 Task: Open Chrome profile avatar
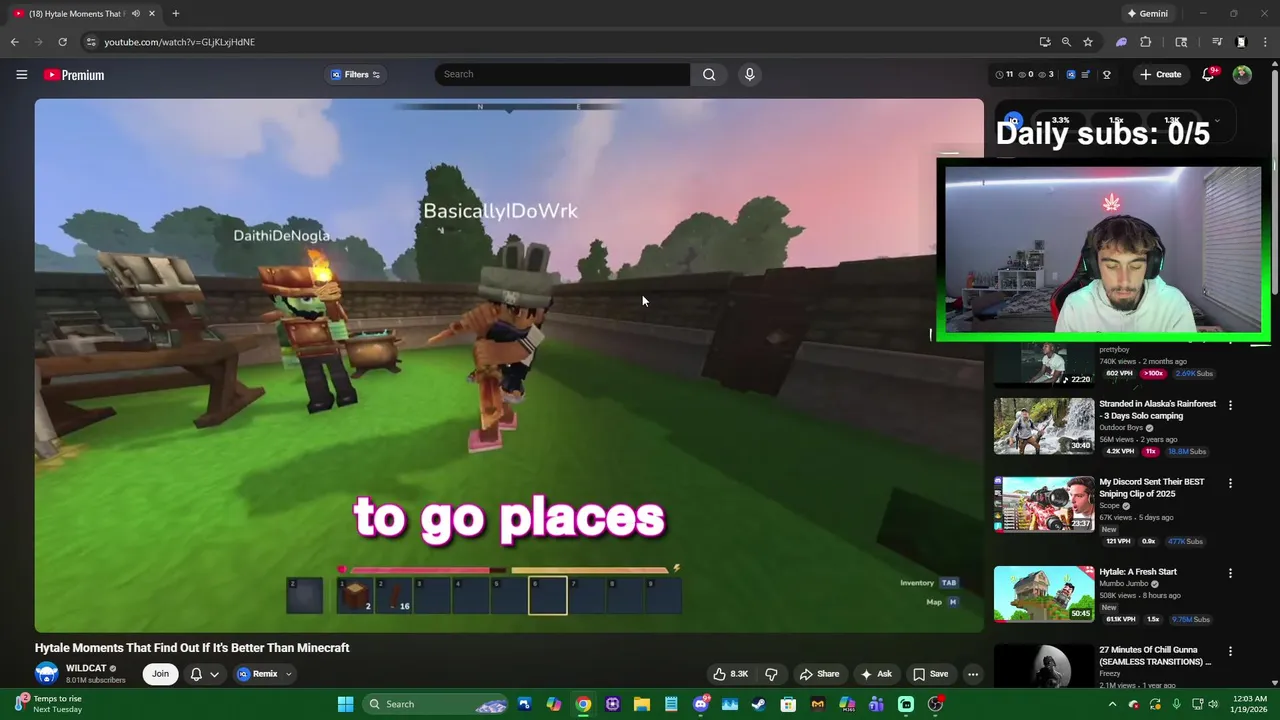[x=1241, y=42]
